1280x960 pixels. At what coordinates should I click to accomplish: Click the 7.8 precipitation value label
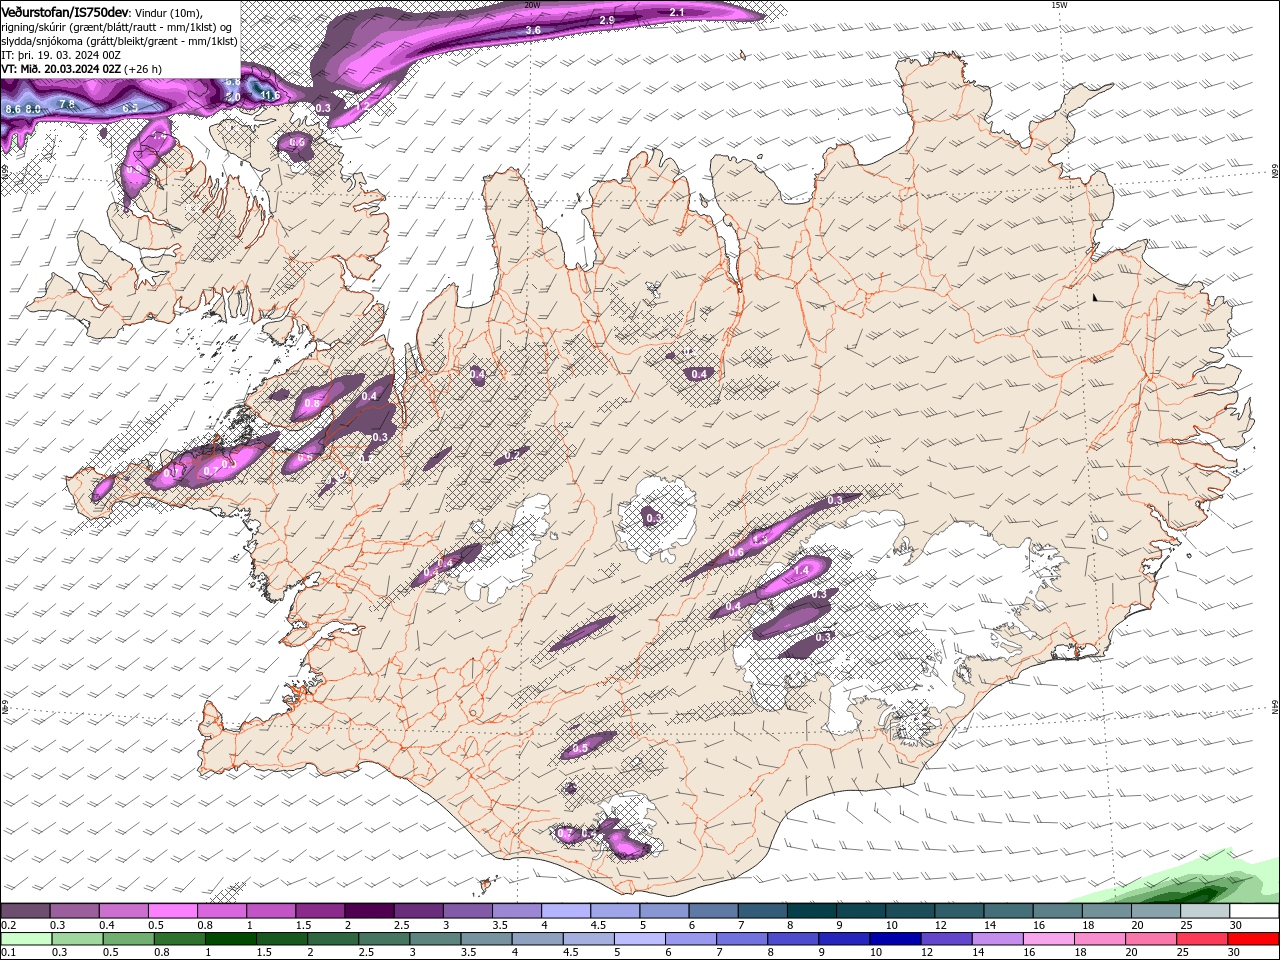(x=67, y=104)
